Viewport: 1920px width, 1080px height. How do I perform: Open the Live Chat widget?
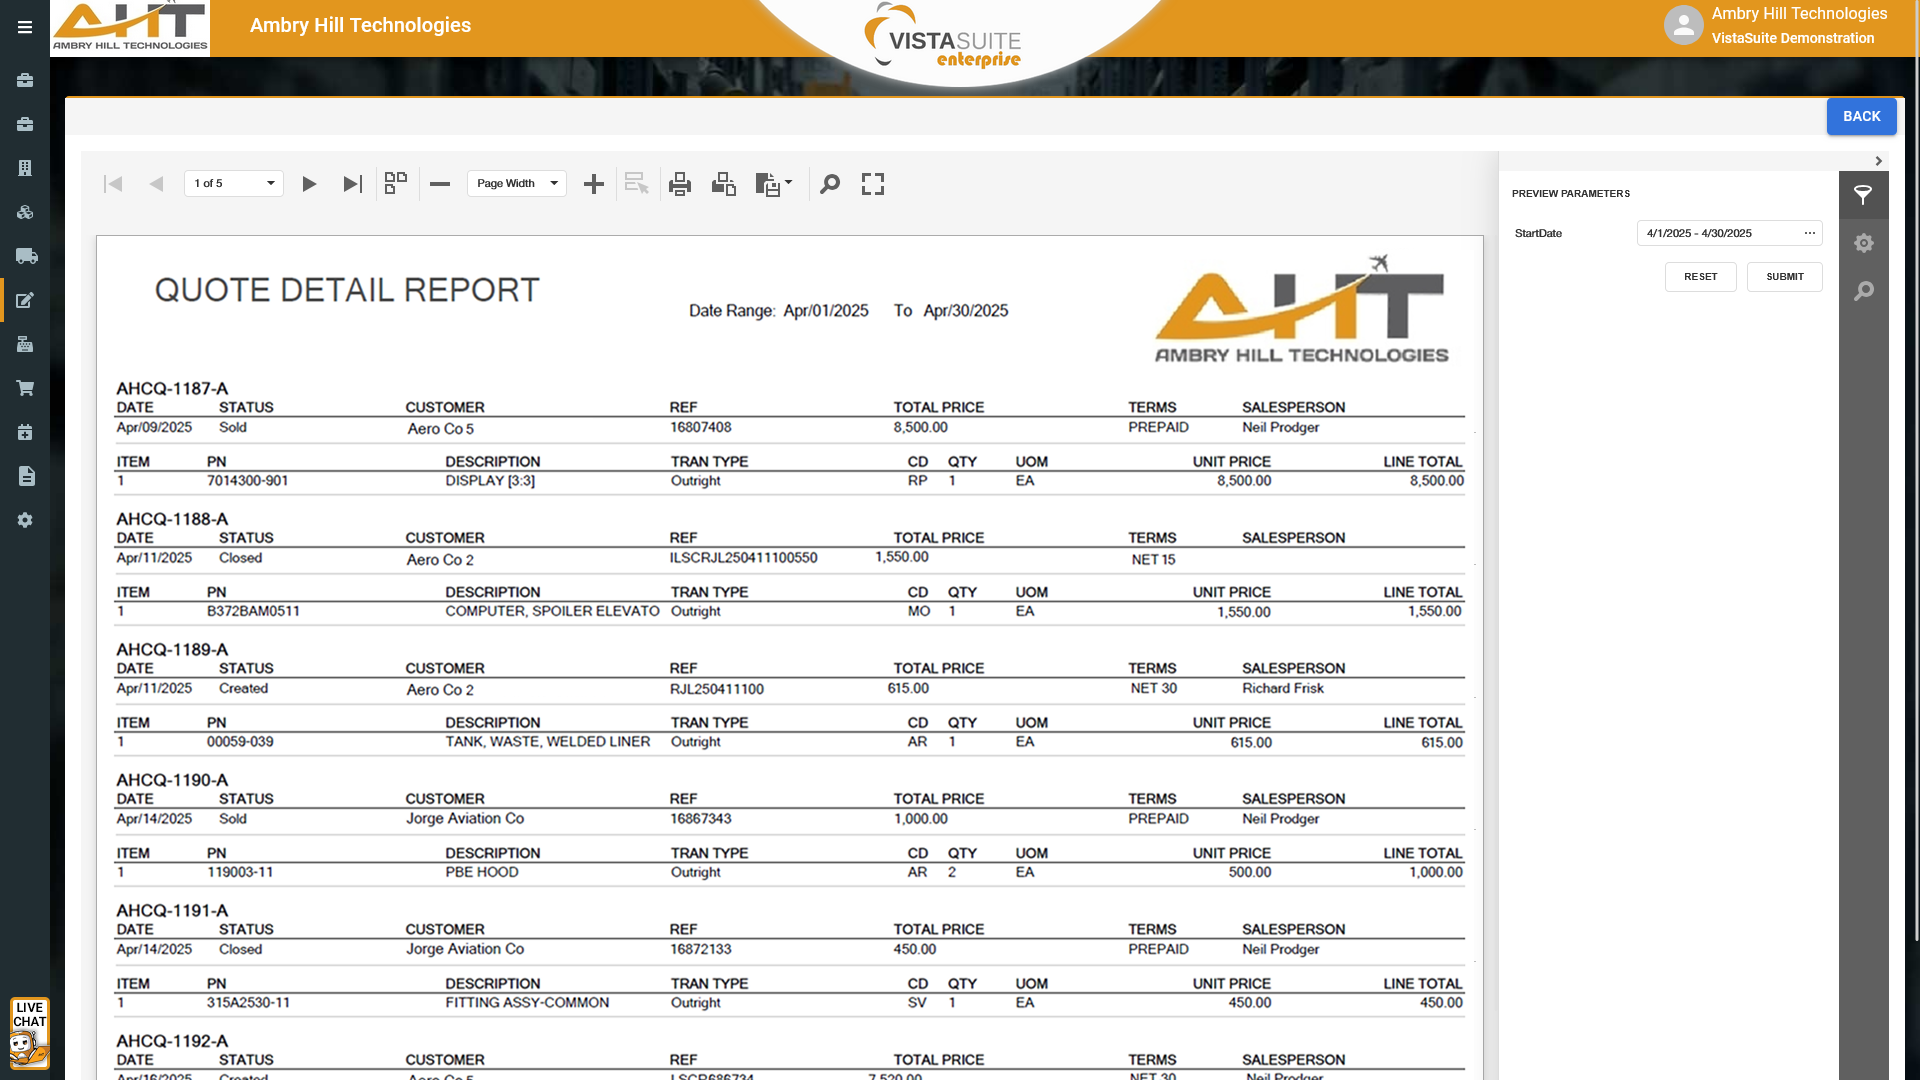tap(29, 1033)
